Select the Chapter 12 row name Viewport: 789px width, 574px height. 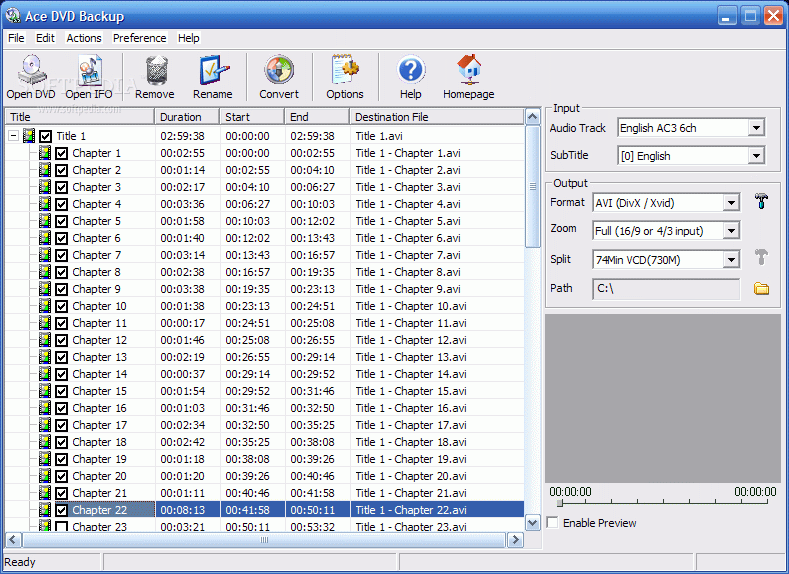coord(100,340)
